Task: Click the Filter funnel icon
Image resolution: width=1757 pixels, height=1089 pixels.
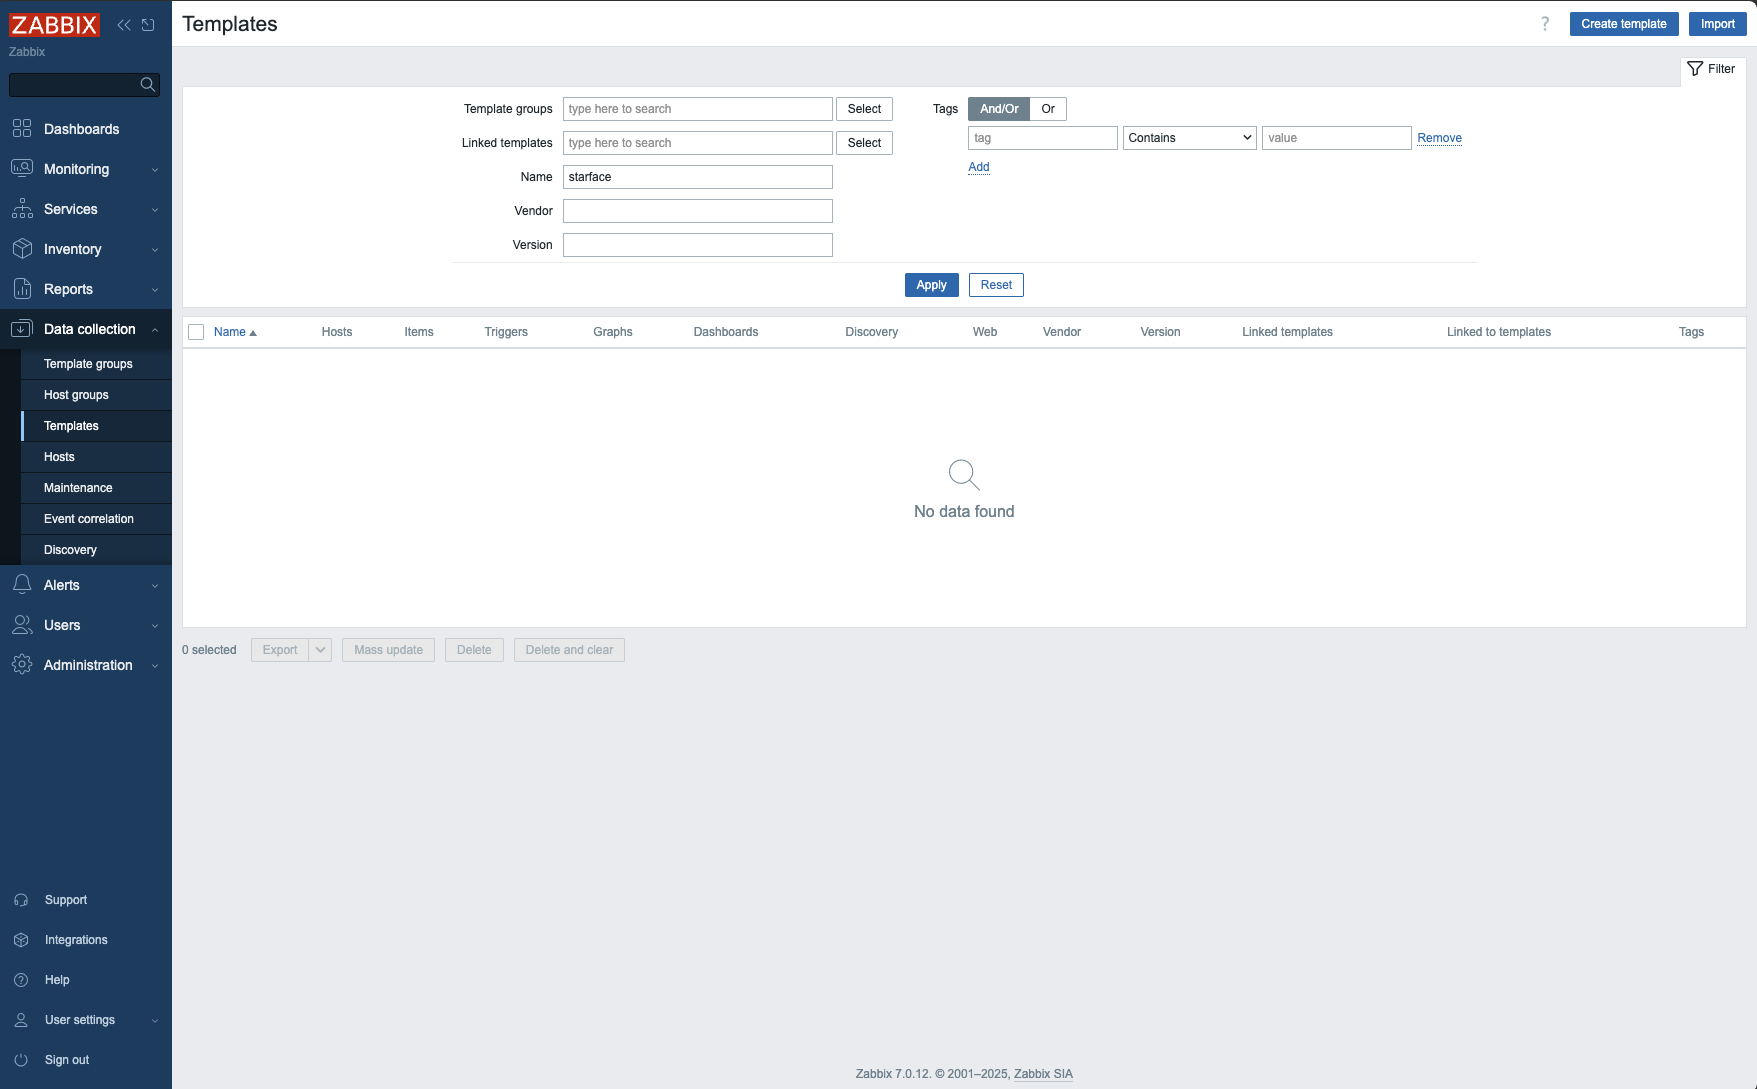Action: point(1695,69)
